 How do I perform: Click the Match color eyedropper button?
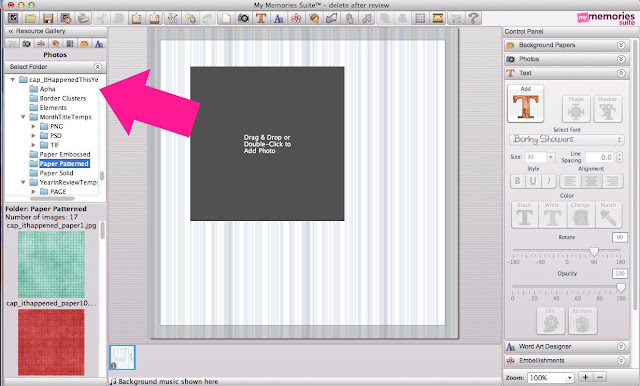pyautogui.click(x=608, y=215)
